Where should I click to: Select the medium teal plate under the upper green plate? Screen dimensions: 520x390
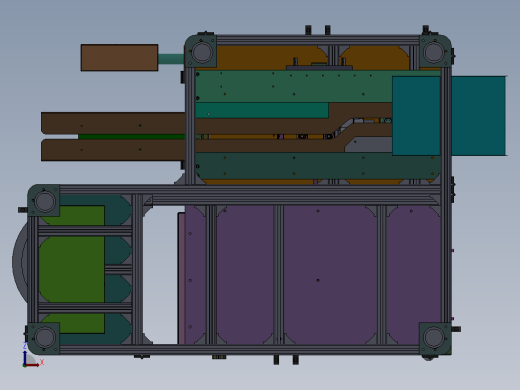click(262, 110)
